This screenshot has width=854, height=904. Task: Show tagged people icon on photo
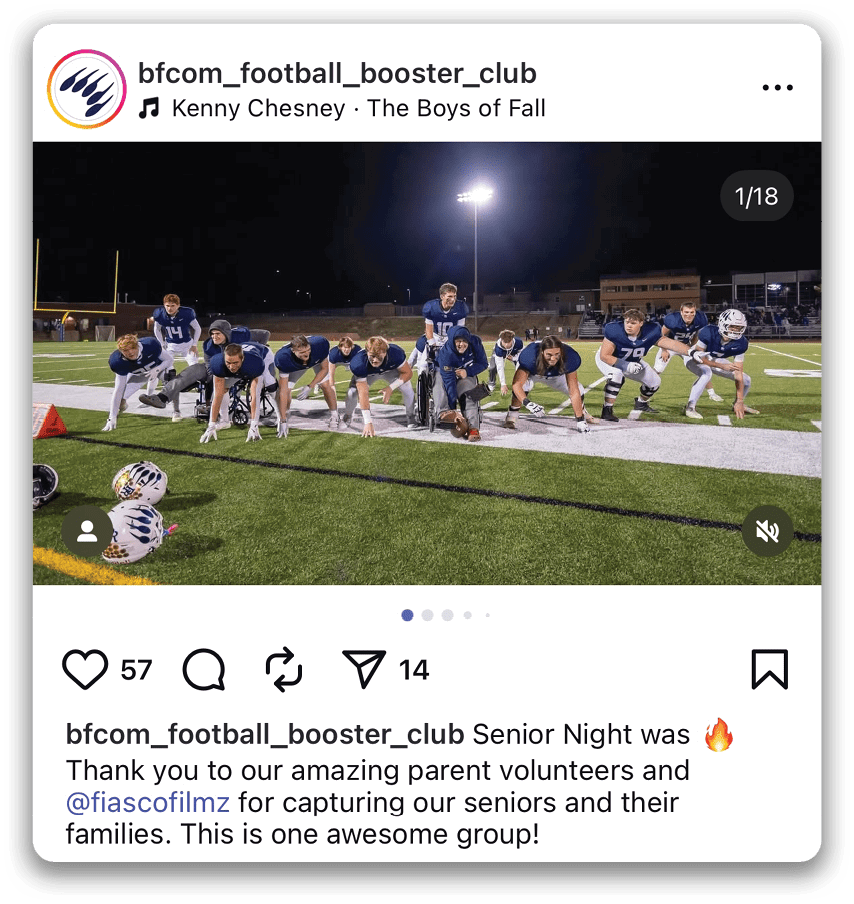click(x=87, y=531)
